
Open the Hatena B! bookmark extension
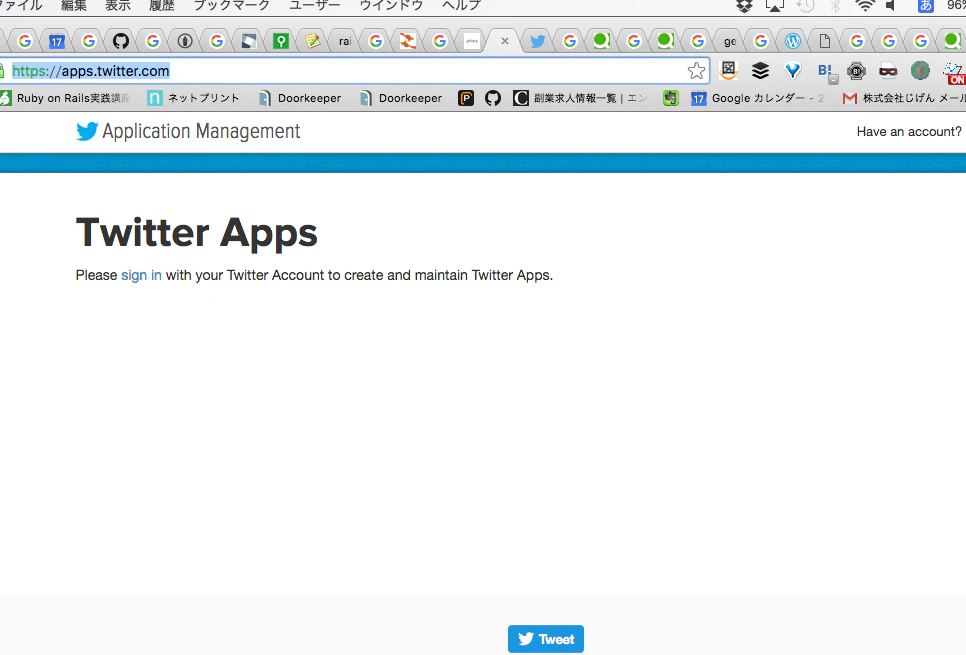pyautogui.click(x=826, y=71)
